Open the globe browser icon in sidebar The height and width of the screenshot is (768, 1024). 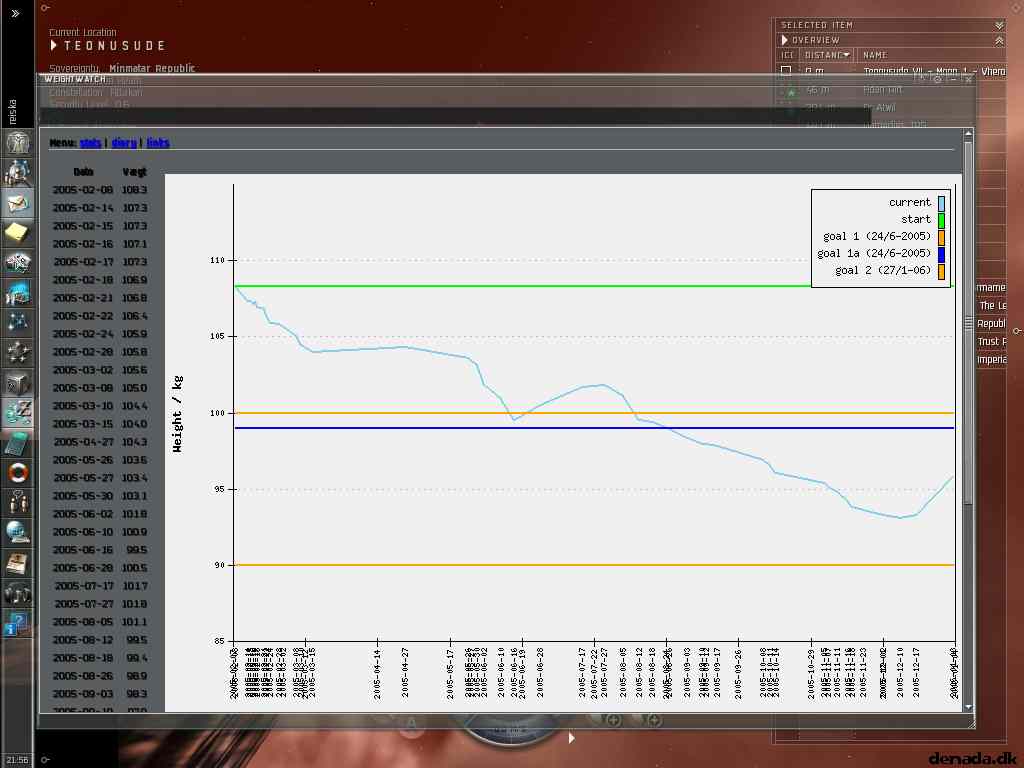coord(18,534)
